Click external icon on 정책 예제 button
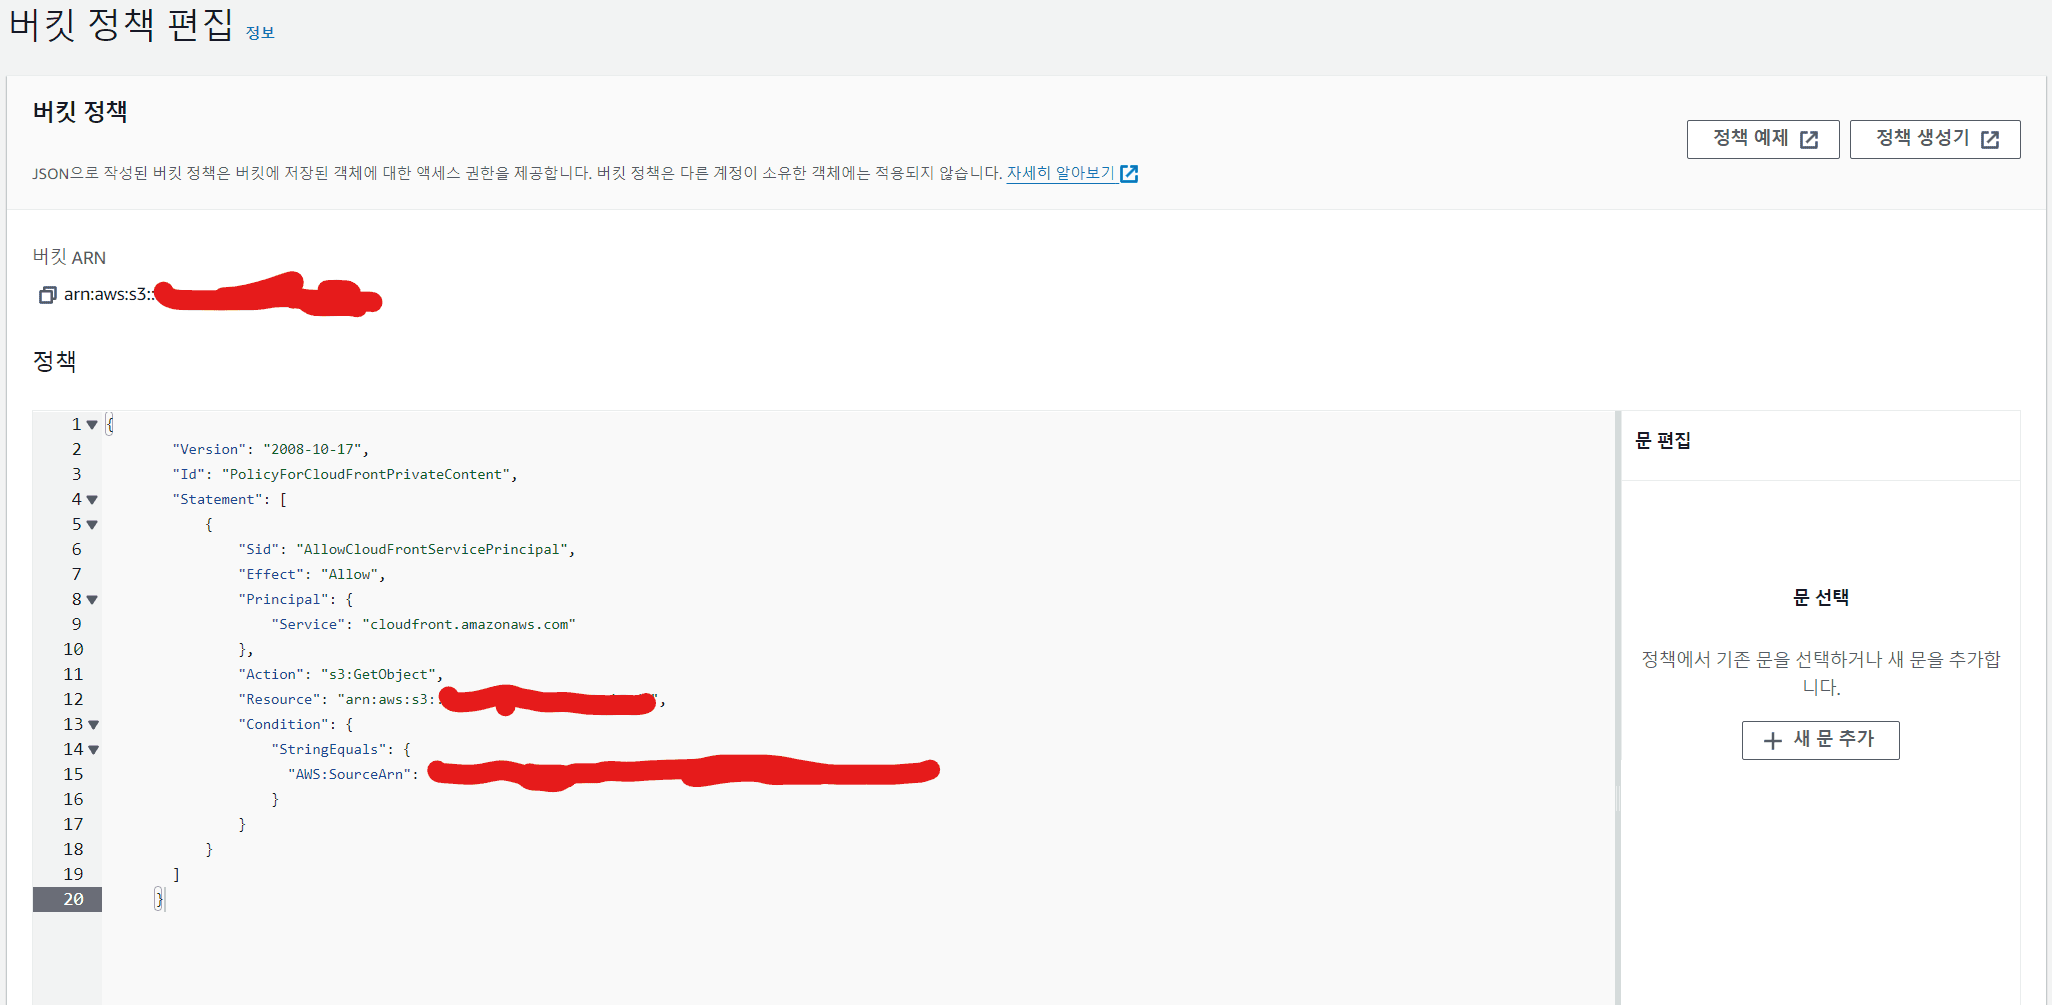Viewport: 2052px width, 1005px height. 1809,140
